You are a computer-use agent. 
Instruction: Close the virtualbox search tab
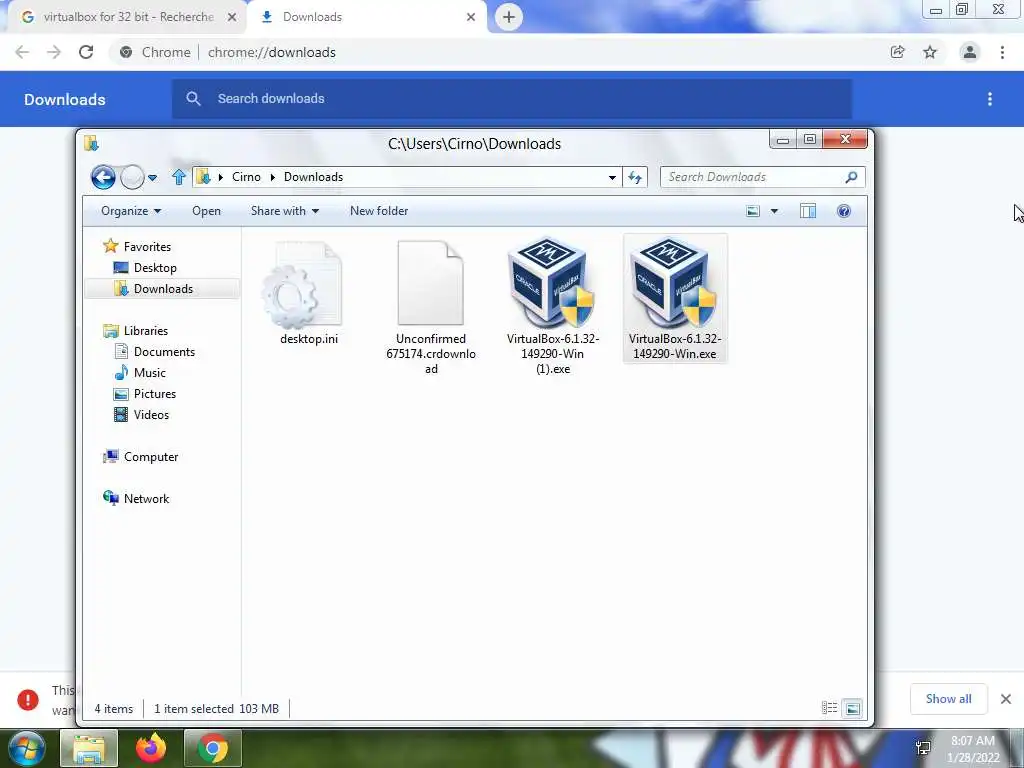click(232, 18)
